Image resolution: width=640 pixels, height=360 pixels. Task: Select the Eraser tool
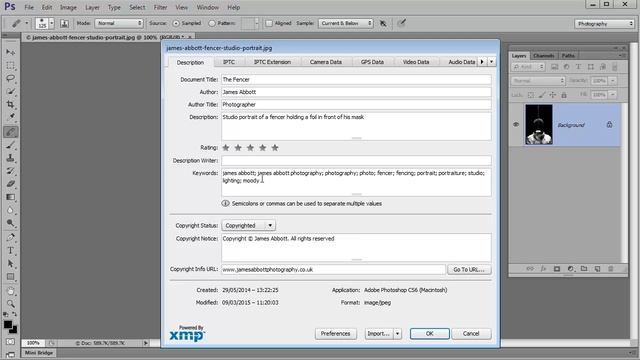11,184
